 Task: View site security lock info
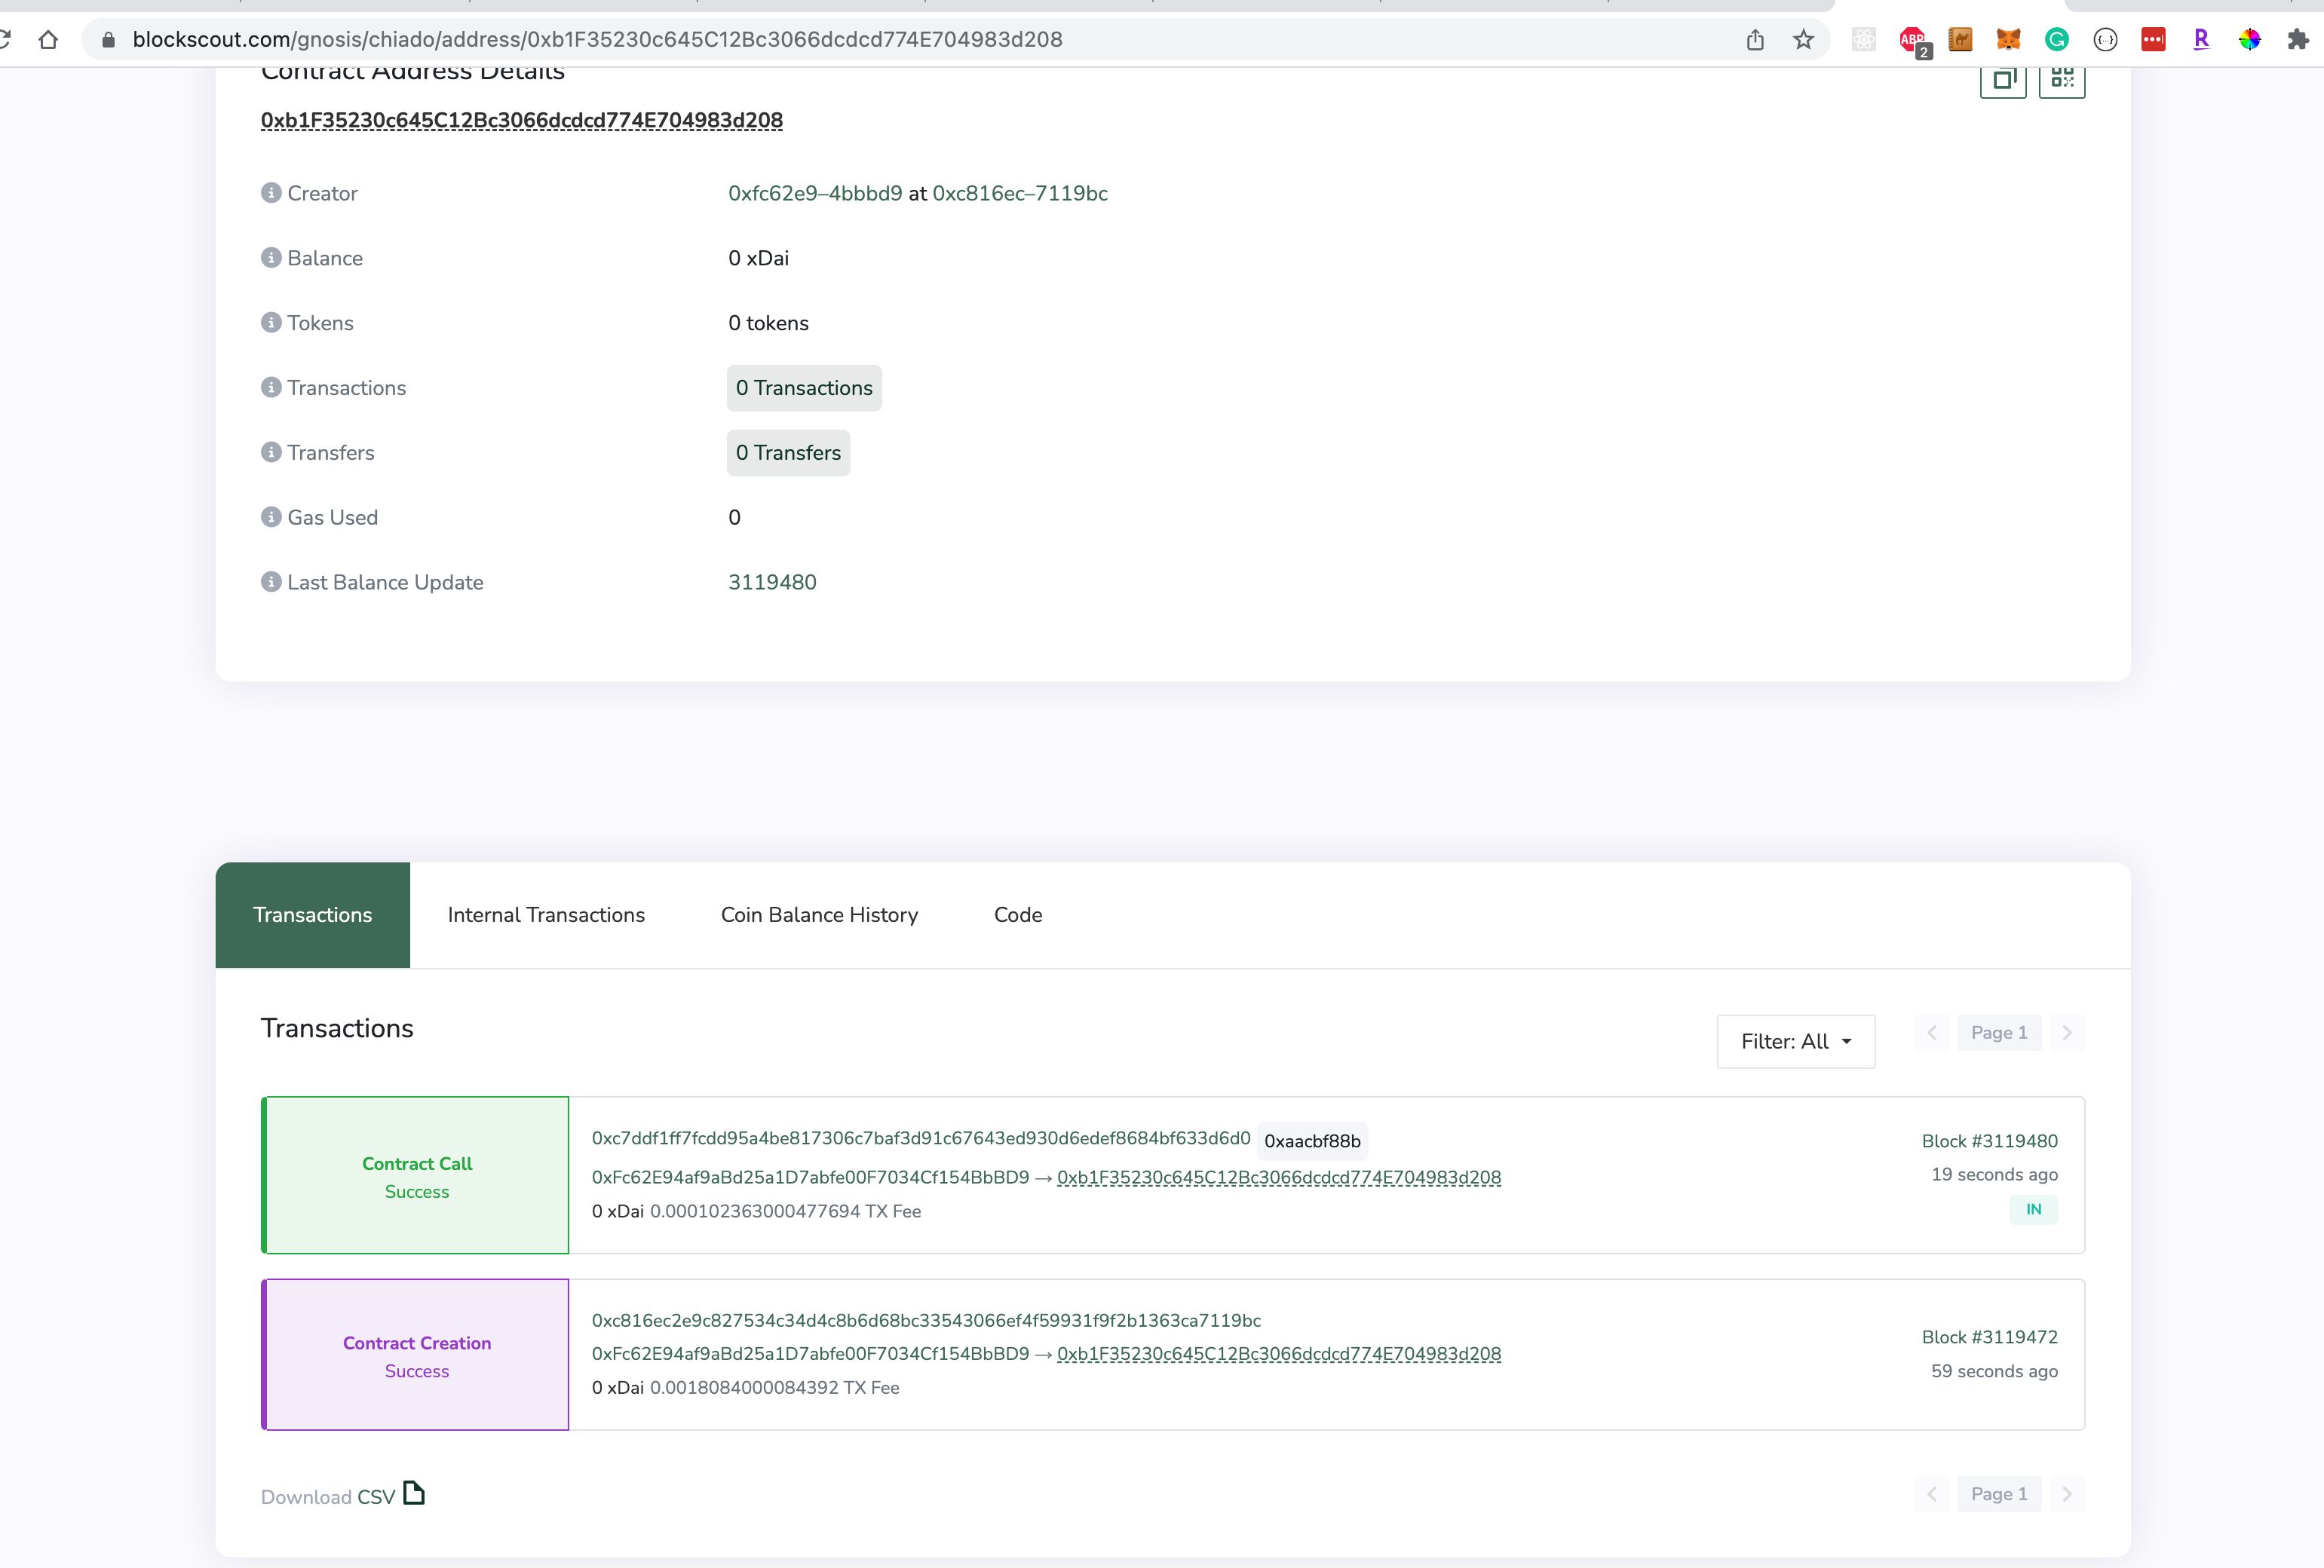click(109, 40)
